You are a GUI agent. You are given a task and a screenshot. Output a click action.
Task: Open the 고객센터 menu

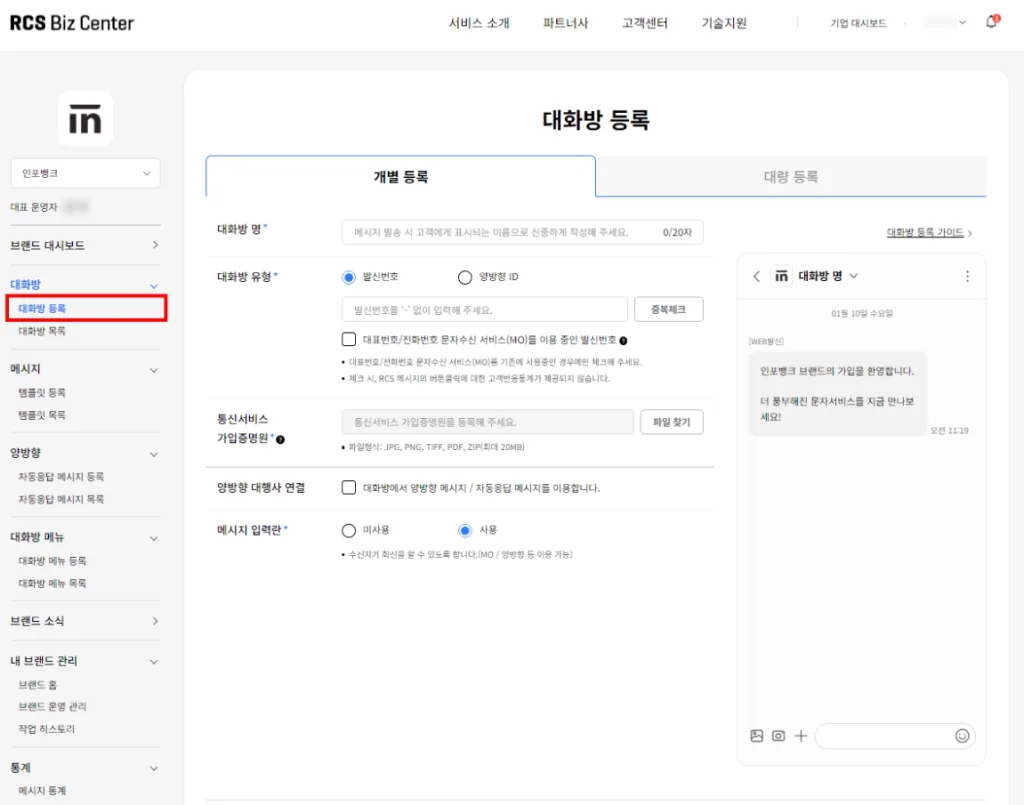(645, 24)
